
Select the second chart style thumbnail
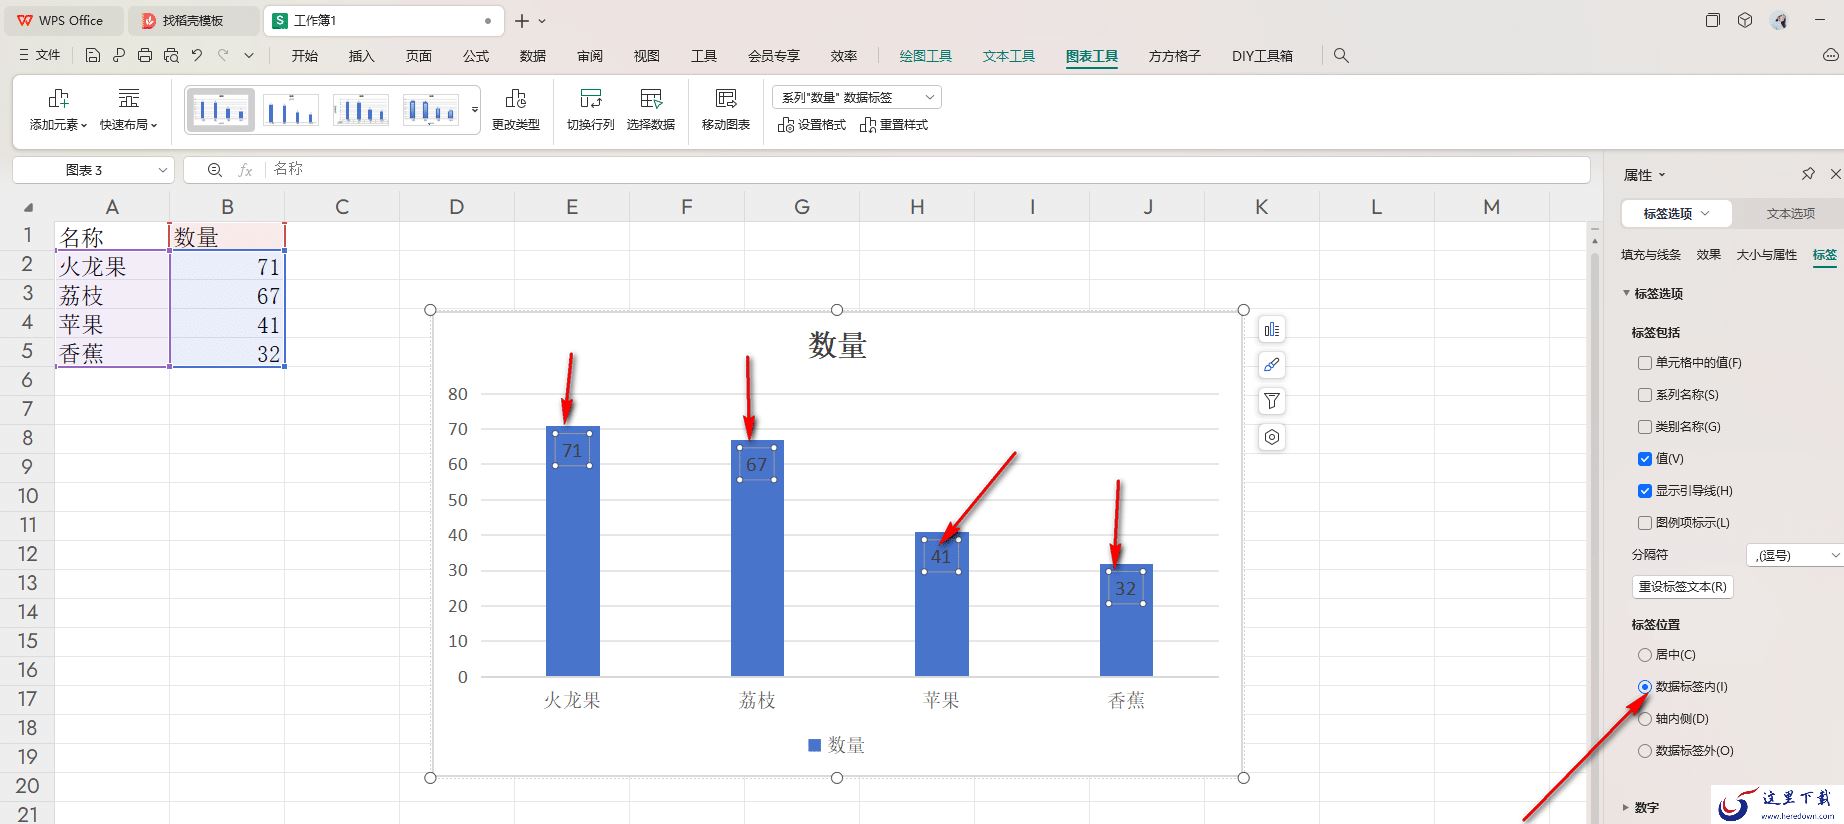point(290,109)
